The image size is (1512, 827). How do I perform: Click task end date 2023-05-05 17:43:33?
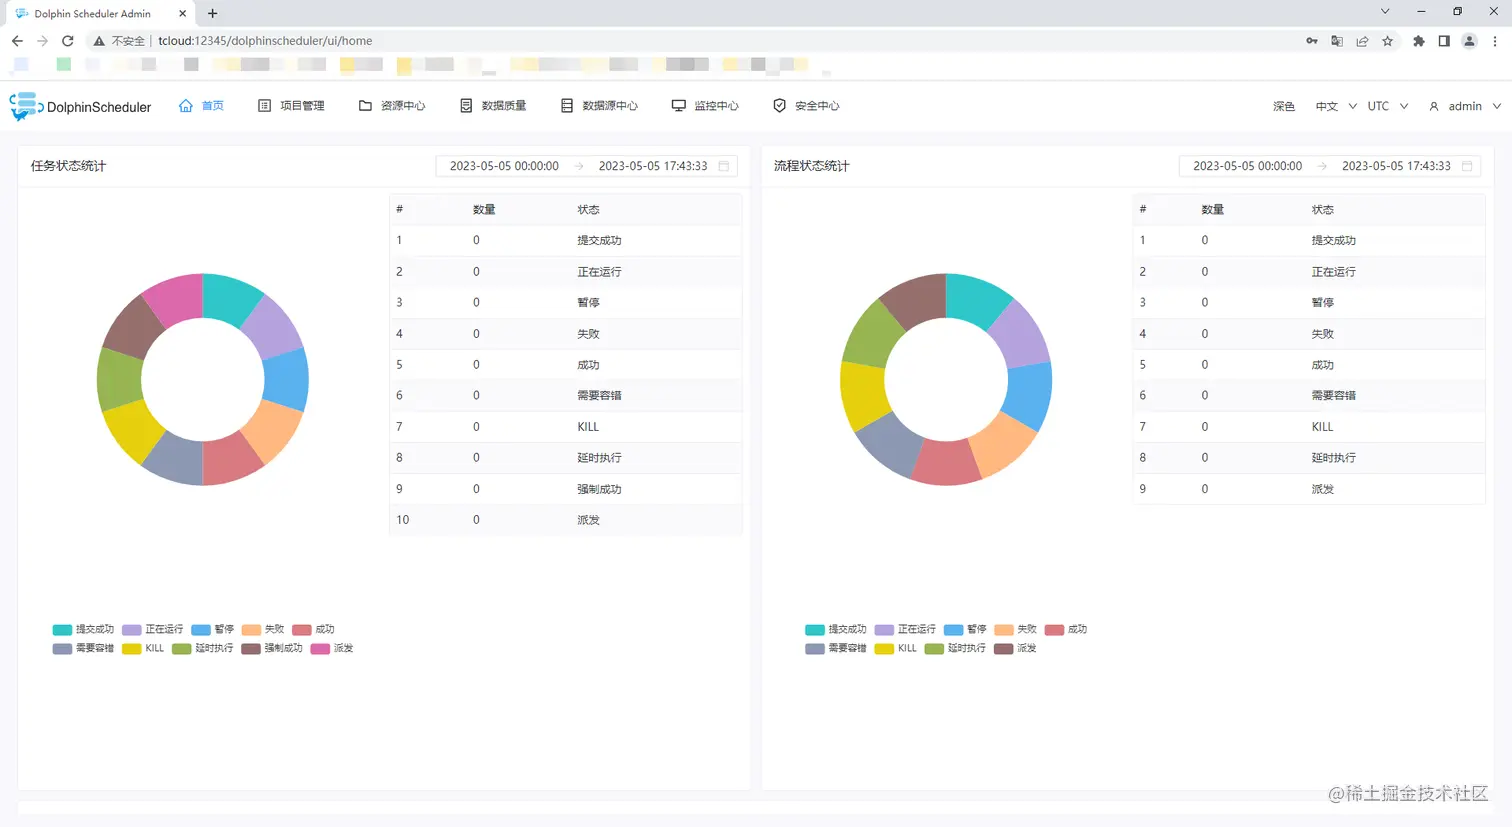pos(653,166)
